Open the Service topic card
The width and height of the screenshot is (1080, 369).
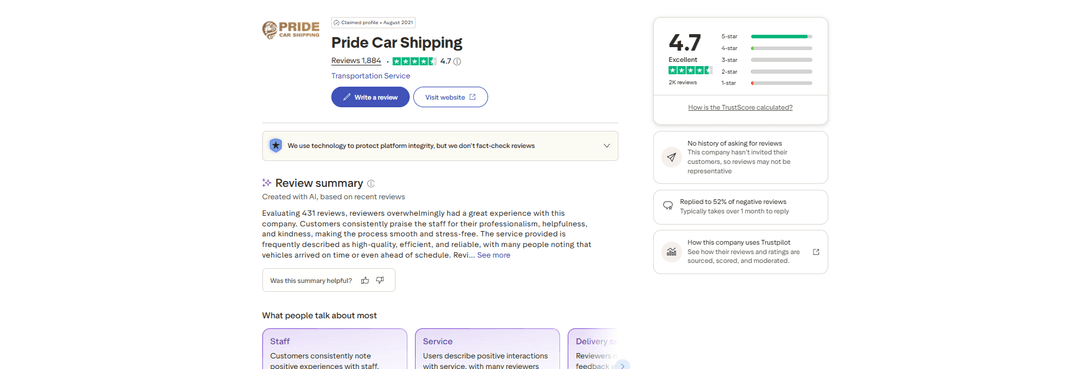(488, 349)
